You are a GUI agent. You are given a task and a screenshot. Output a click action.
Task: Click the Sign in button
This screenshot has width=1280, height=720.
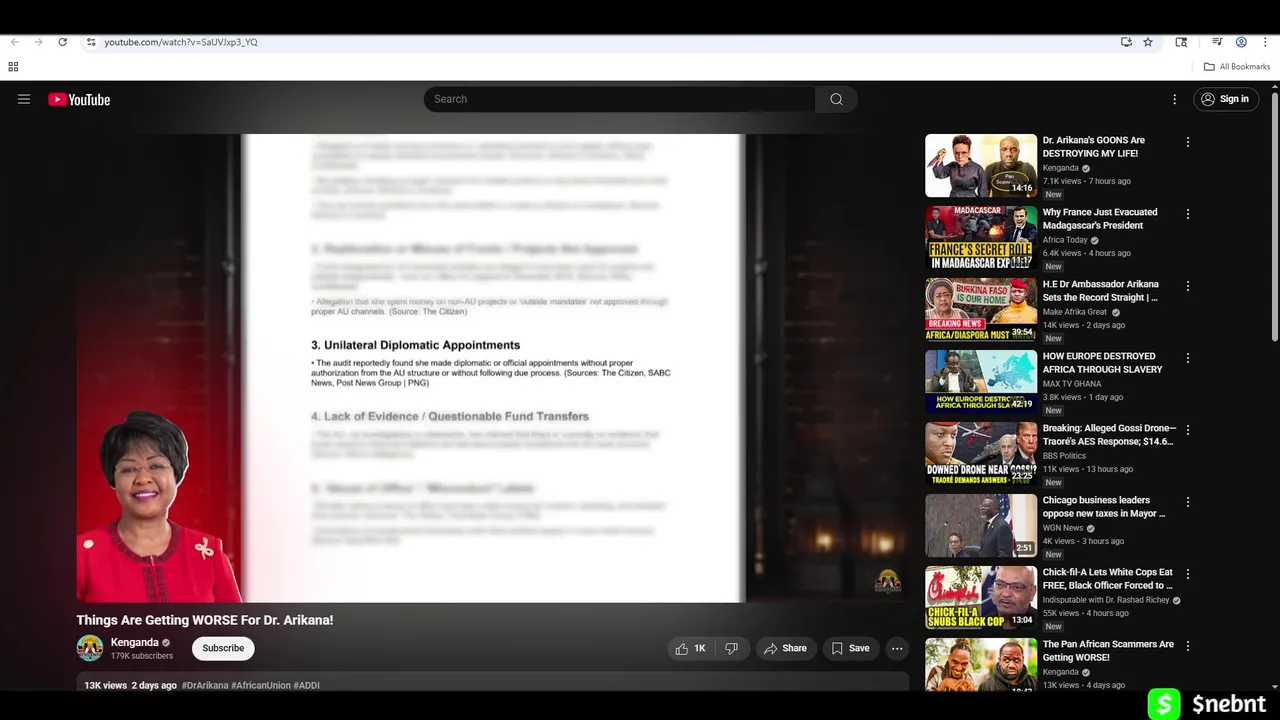pos(1225,99)
